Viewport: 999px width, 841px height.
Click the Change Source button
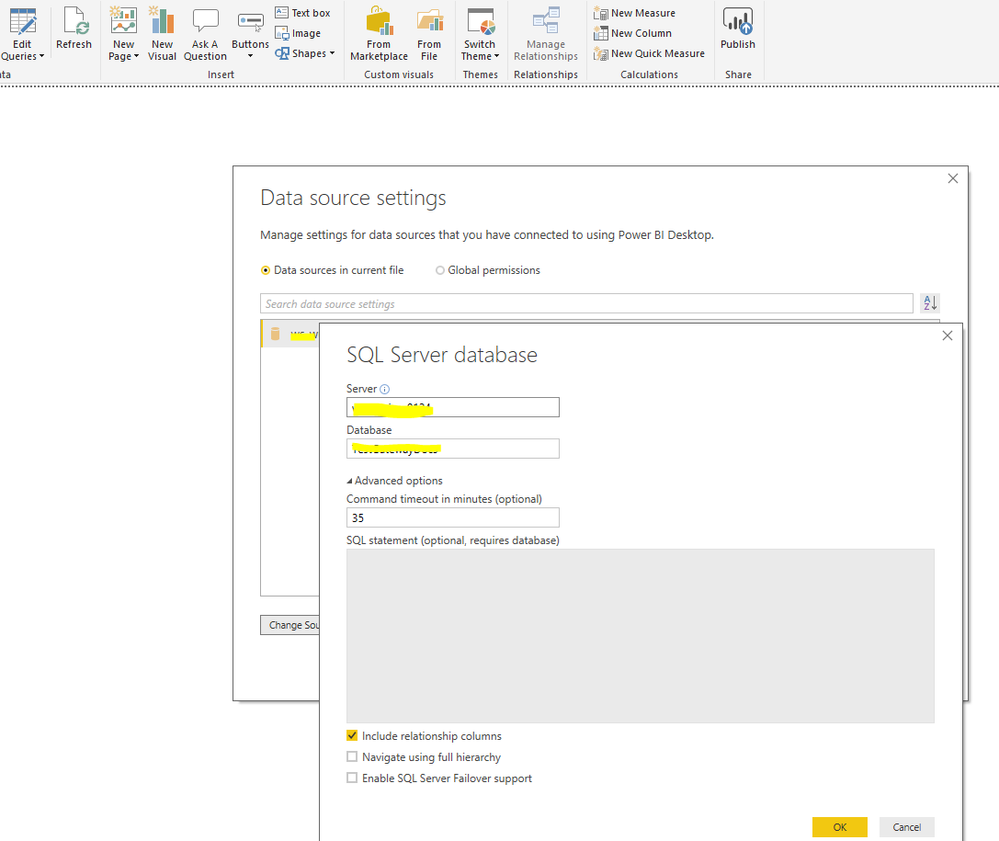point(290,625)
